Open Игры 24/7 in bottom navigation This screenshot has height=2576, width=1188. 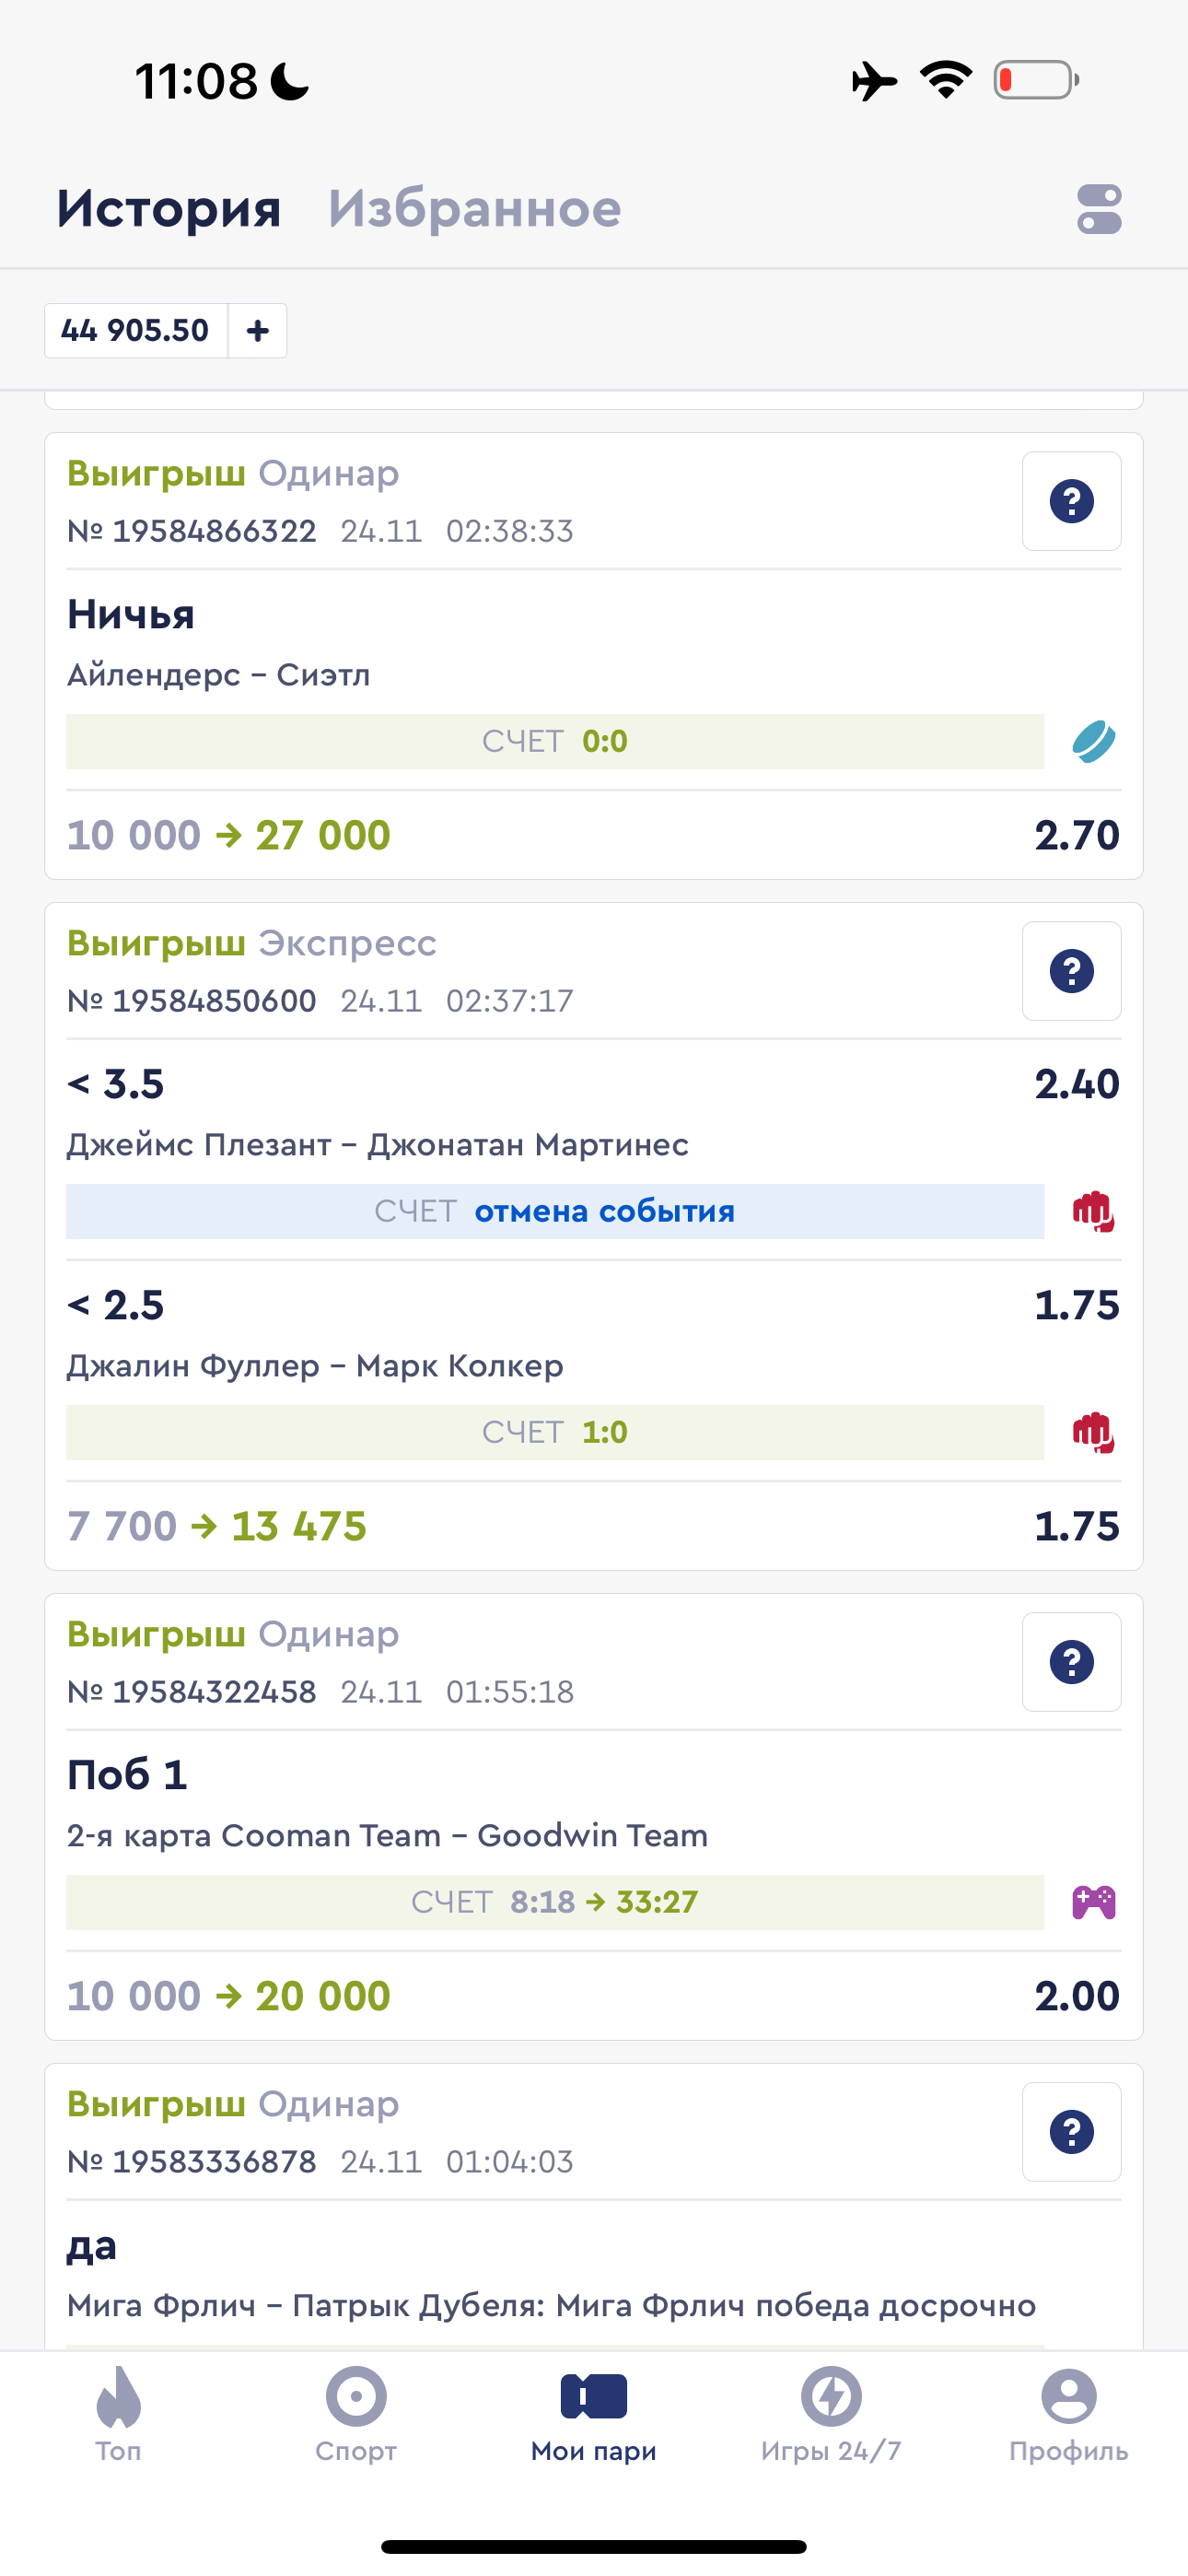pos(831,2414)
